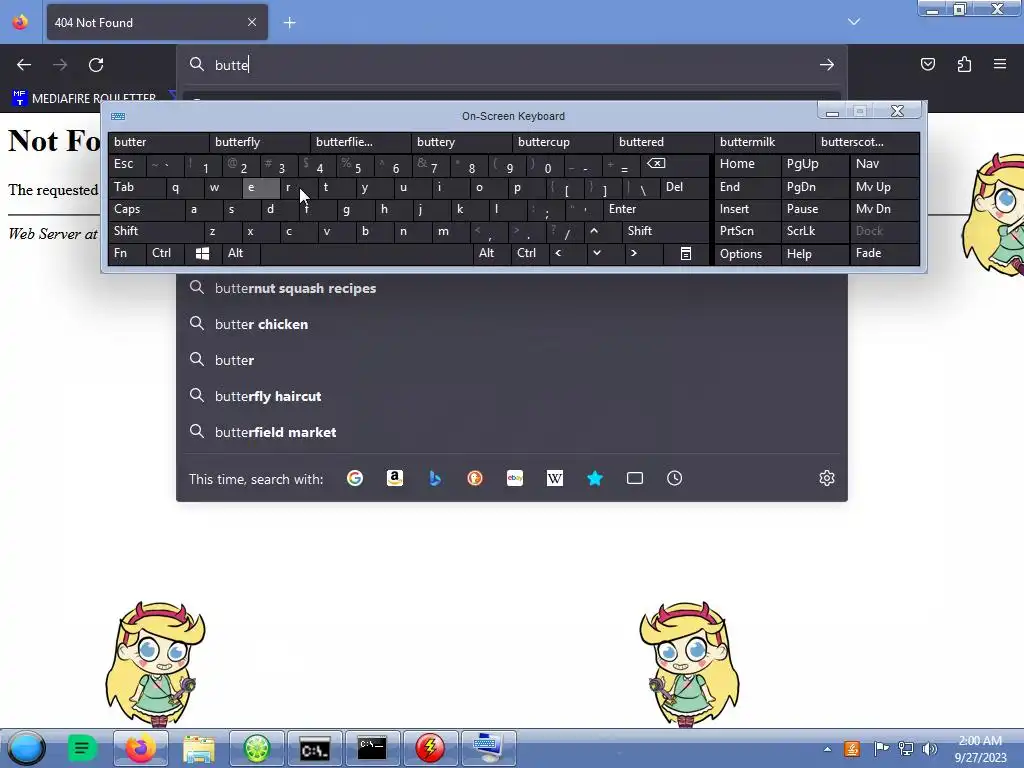1024x768 pixels.
Task: Search with Google icon
Action: coord(355,478)
